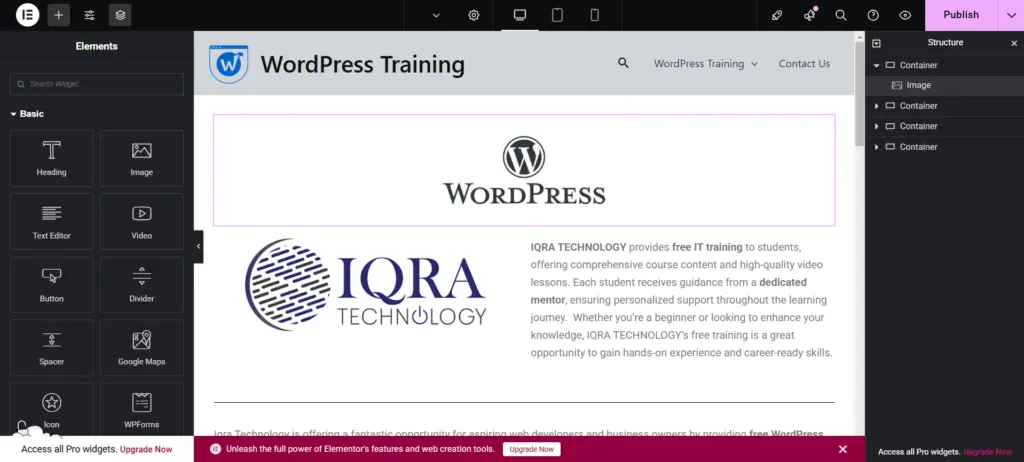Click the WordPress Training site logo

coord(229,64)
